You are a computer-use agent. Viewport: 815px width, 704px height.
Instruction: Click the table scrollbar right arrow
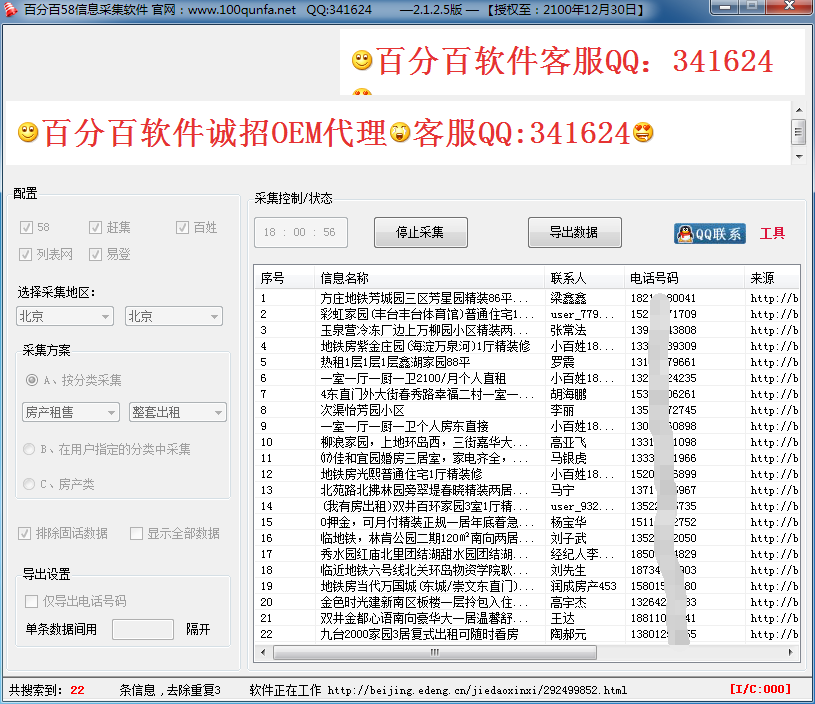791,652
